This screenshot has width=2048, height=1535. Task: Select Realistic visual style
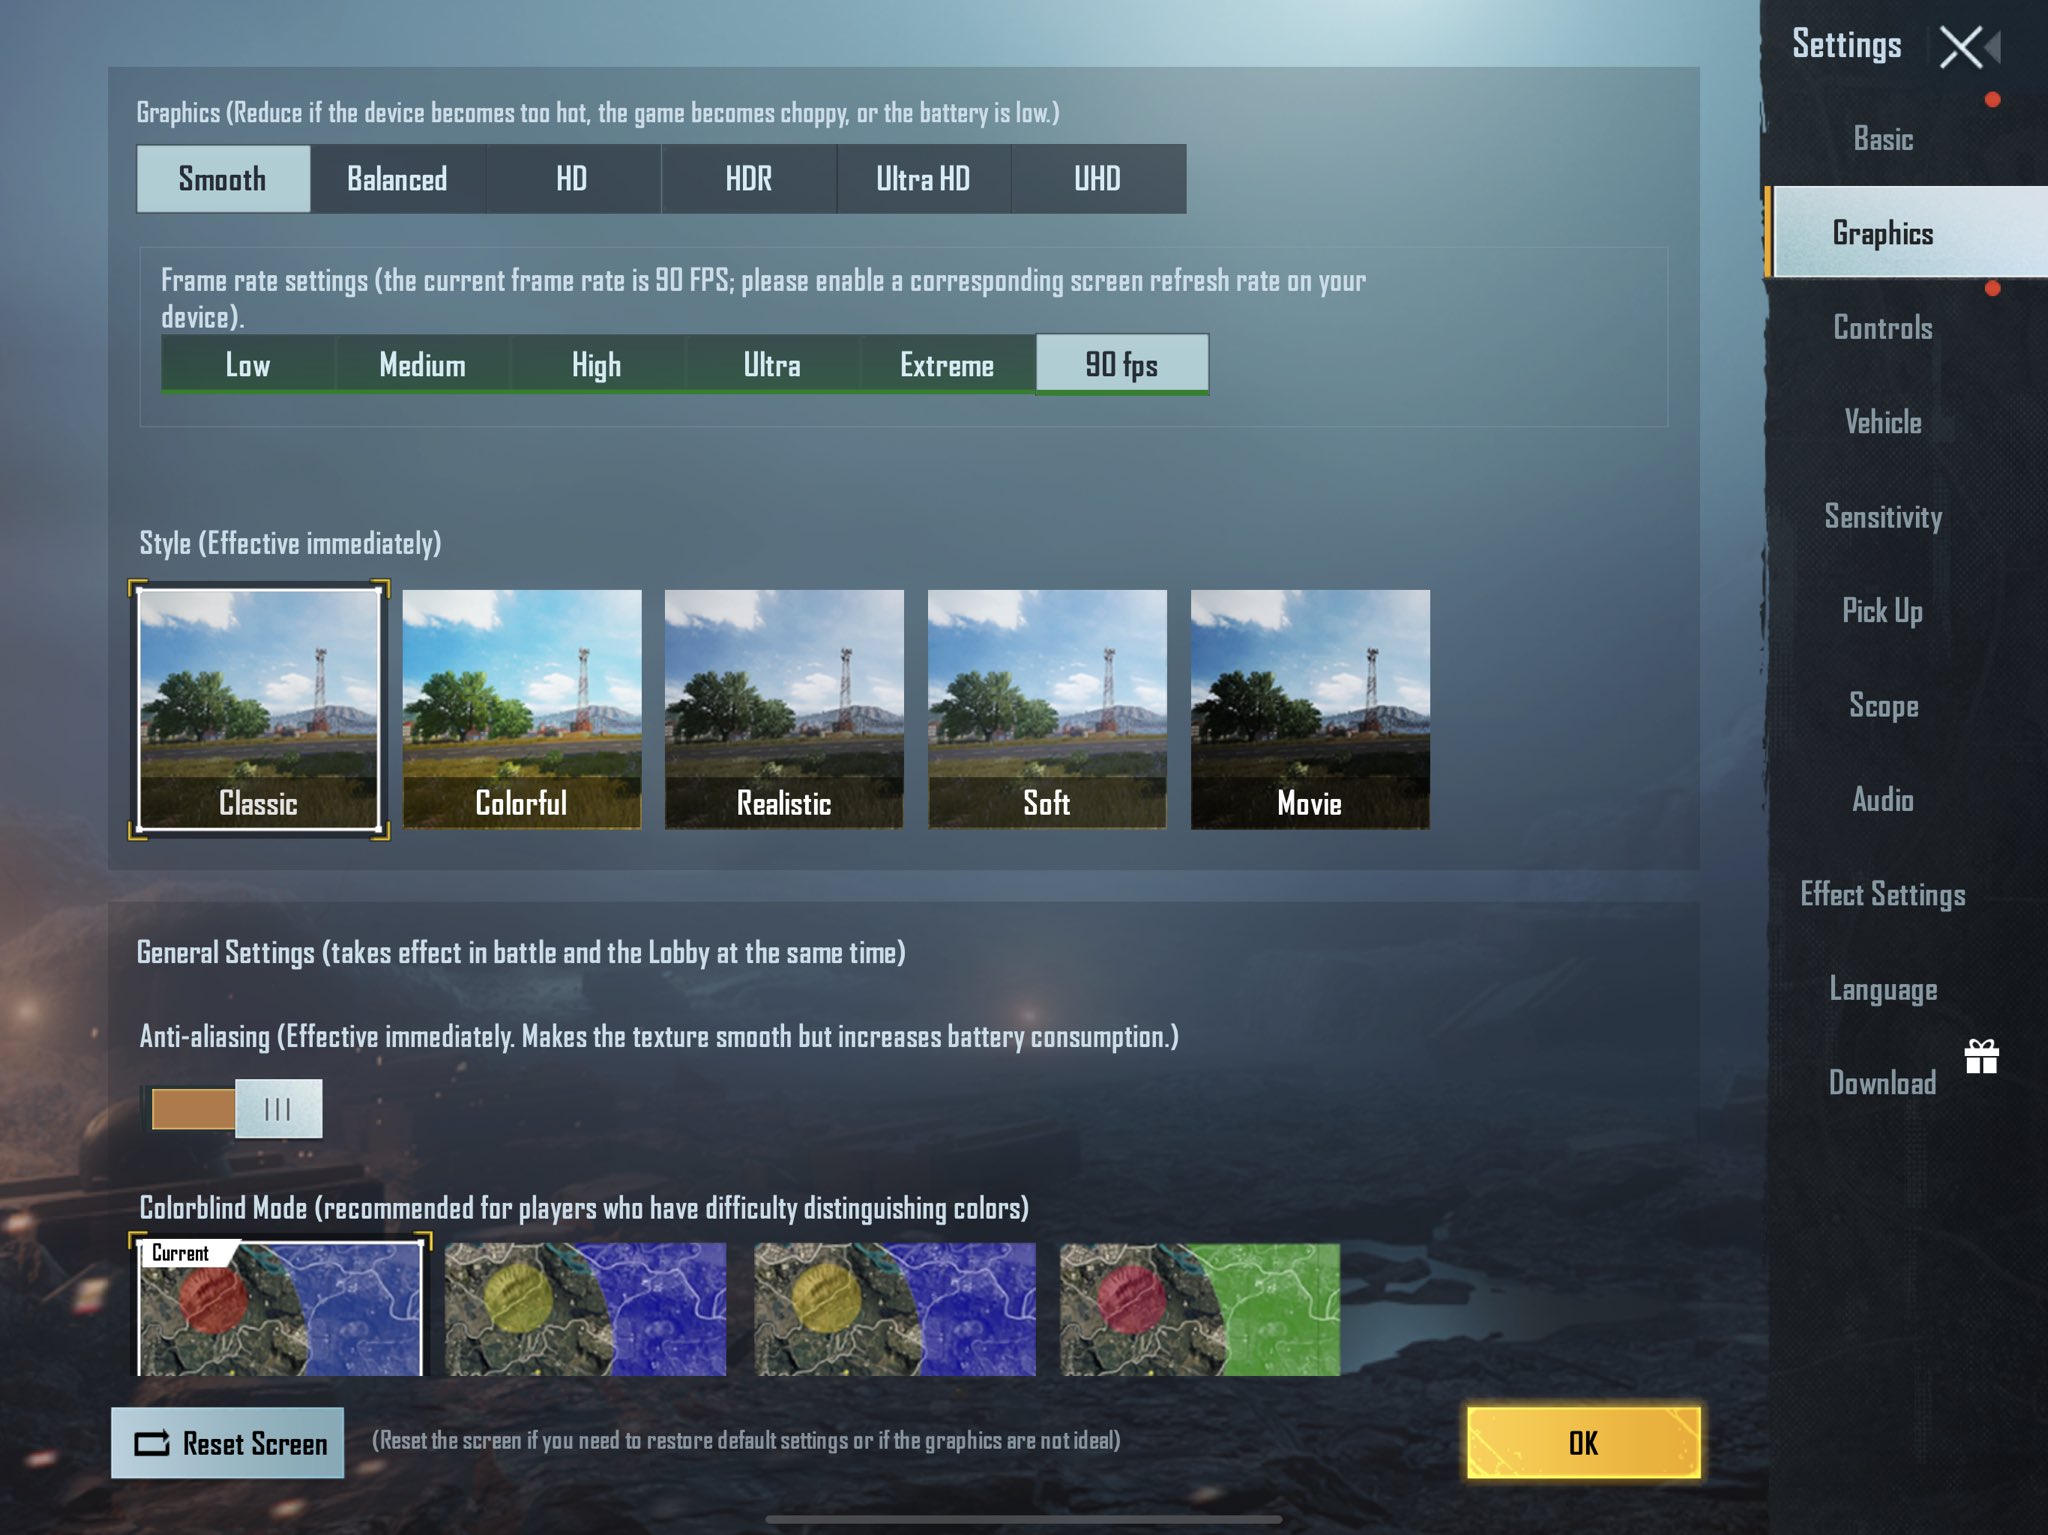coord(784,709)
